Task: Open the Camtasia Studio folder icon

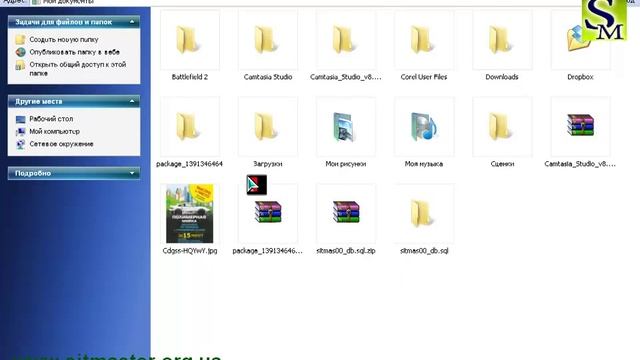Action: click(266, 40)
